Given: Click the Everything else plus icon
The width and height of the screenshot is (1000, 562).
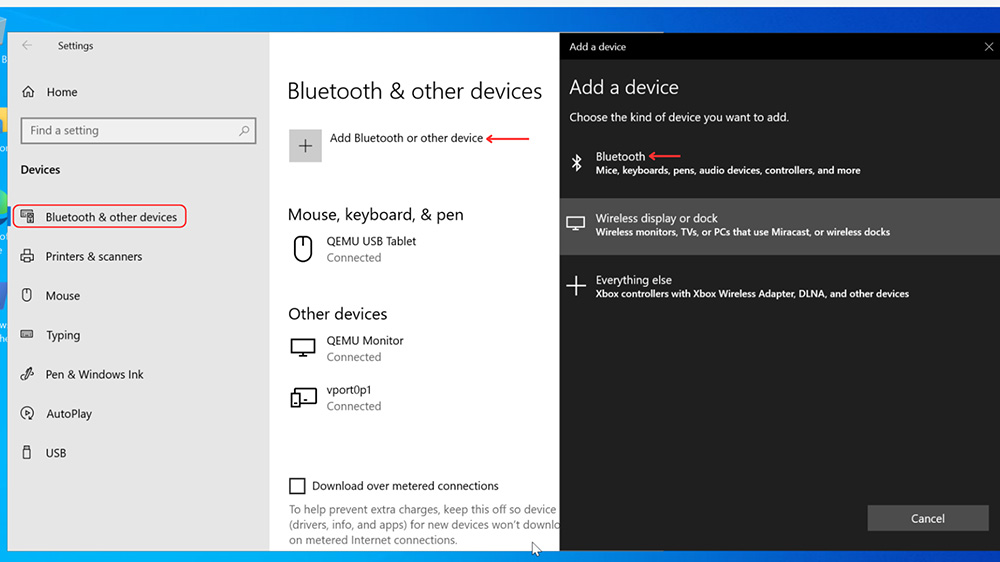Looking at the screenshot, I should [576, 286].
